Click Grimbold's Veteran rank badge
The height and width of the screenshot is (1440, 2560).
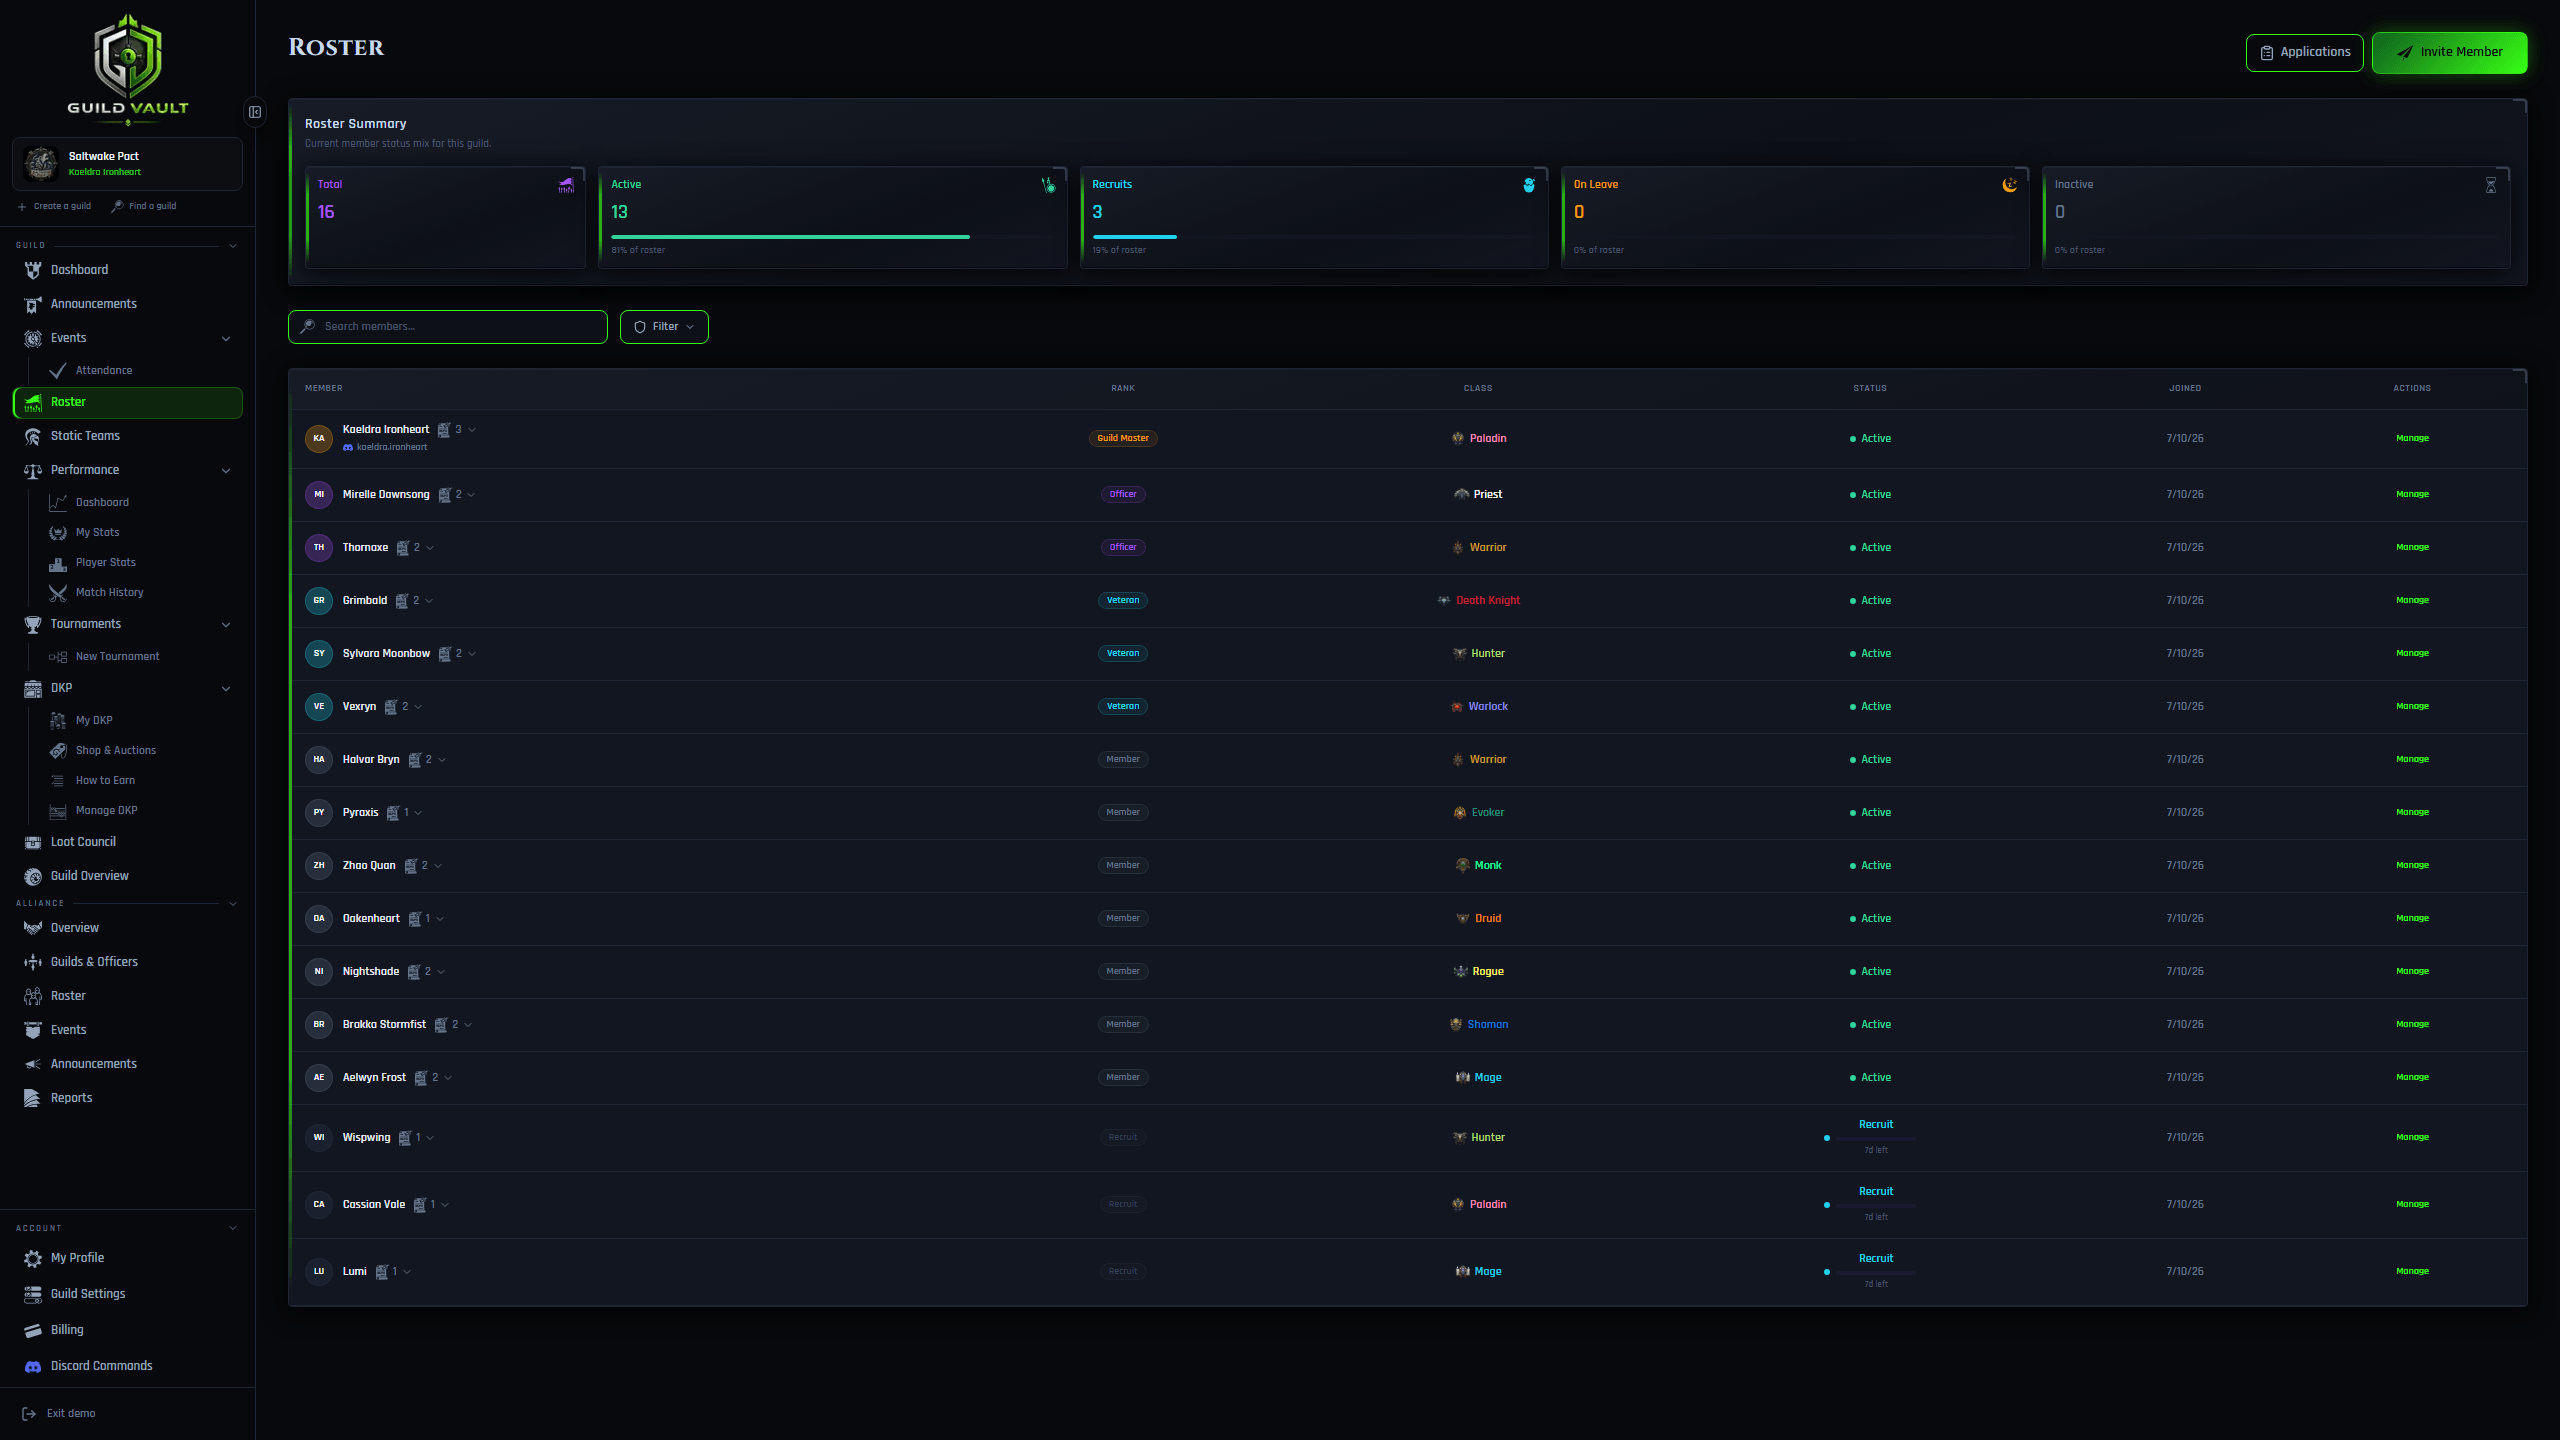coord(1123,601)
